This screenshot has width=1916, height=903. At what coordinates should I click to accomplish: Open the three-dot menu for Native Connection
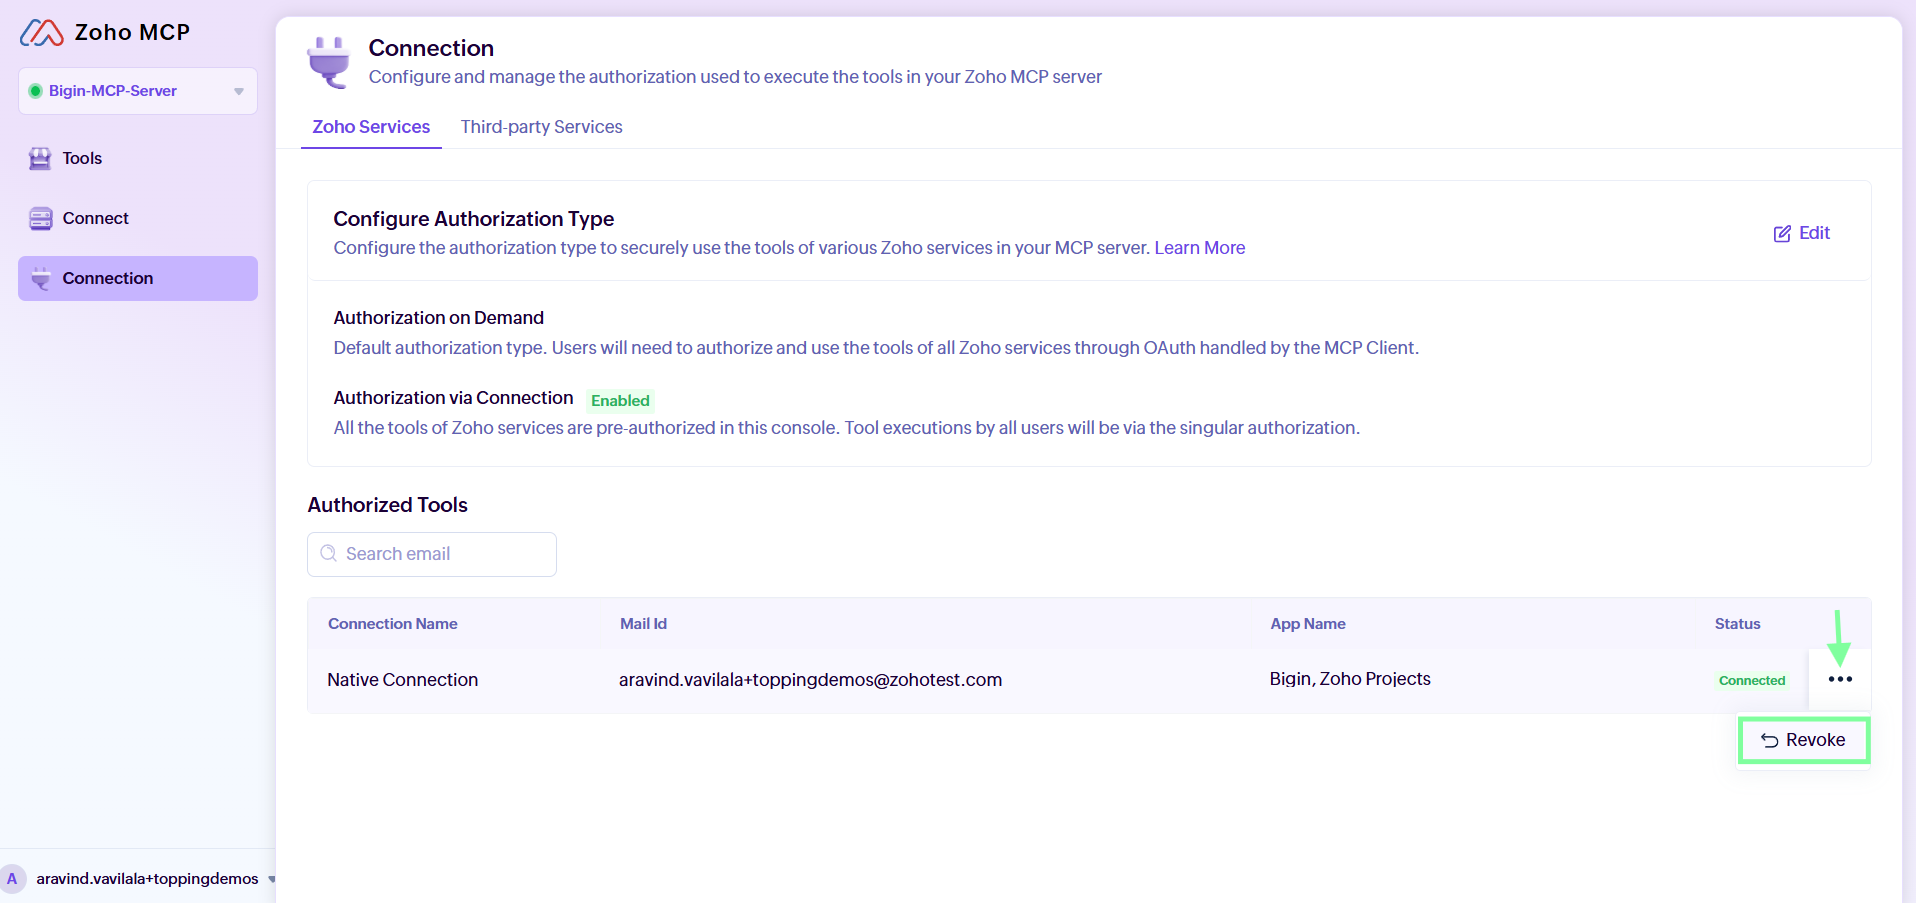[x=1840, y=680]
